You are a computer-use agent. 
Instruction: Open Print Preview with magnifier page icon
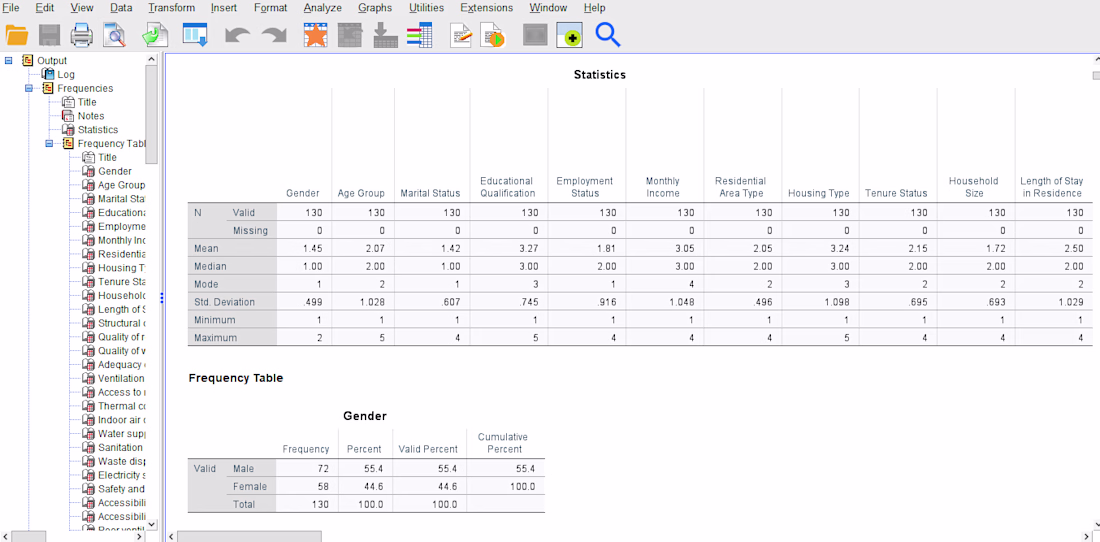(114, 35)
